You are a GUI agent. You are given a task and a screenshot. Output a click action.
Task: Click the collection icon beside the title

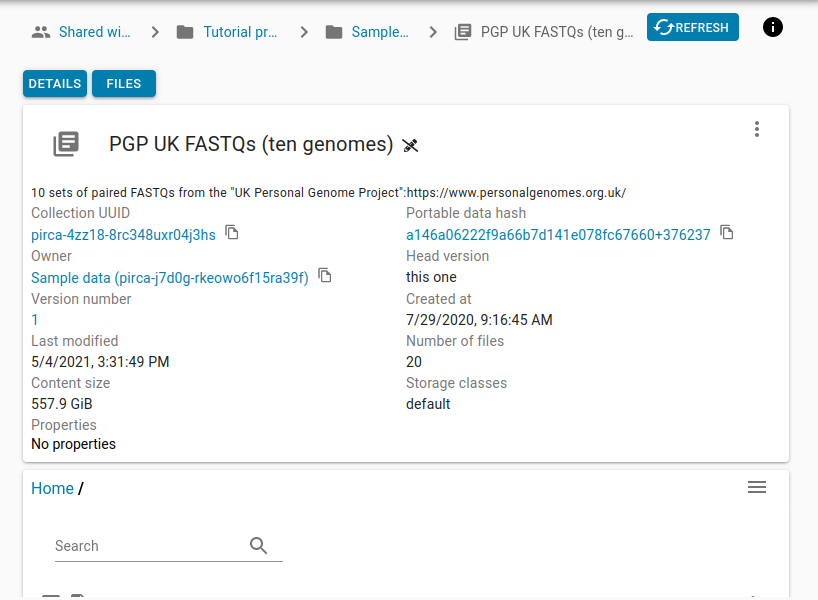tap(66, 144)
